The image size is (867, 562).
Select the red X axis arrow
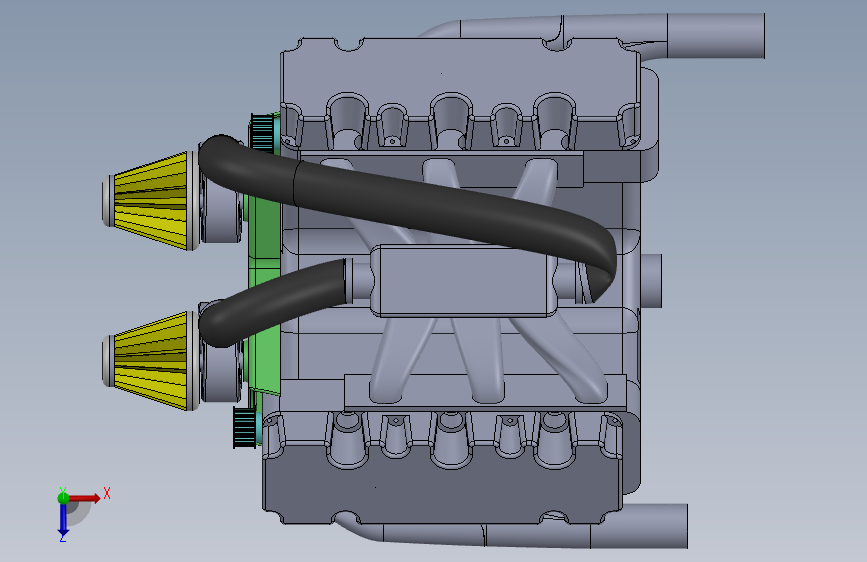pyautogui.click(x=85, y=498)
